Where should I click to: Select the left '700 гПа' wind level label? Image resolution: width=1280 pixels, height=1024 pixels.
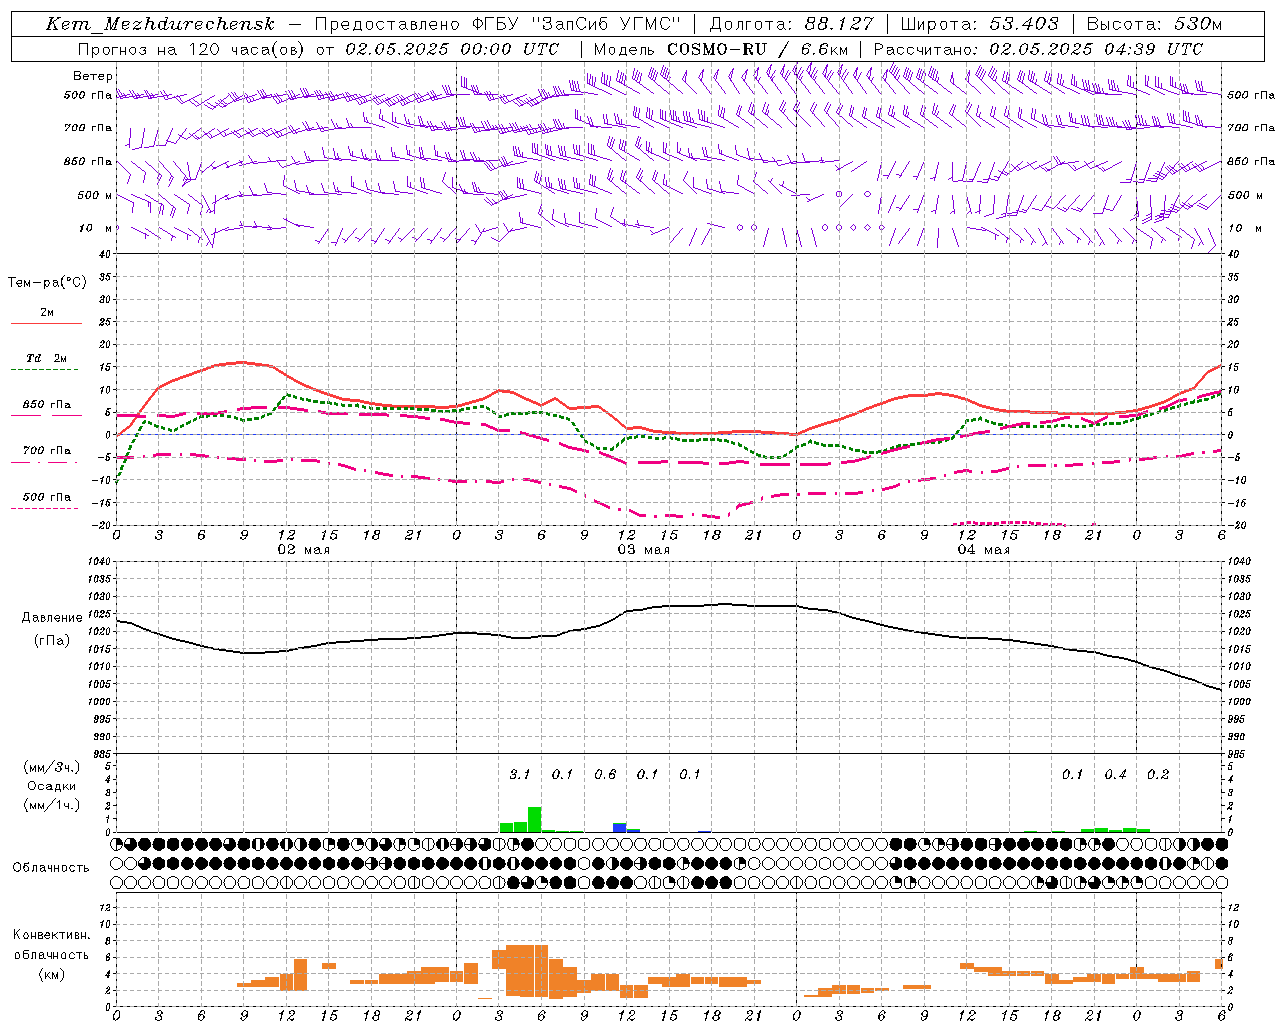point(88,128)
